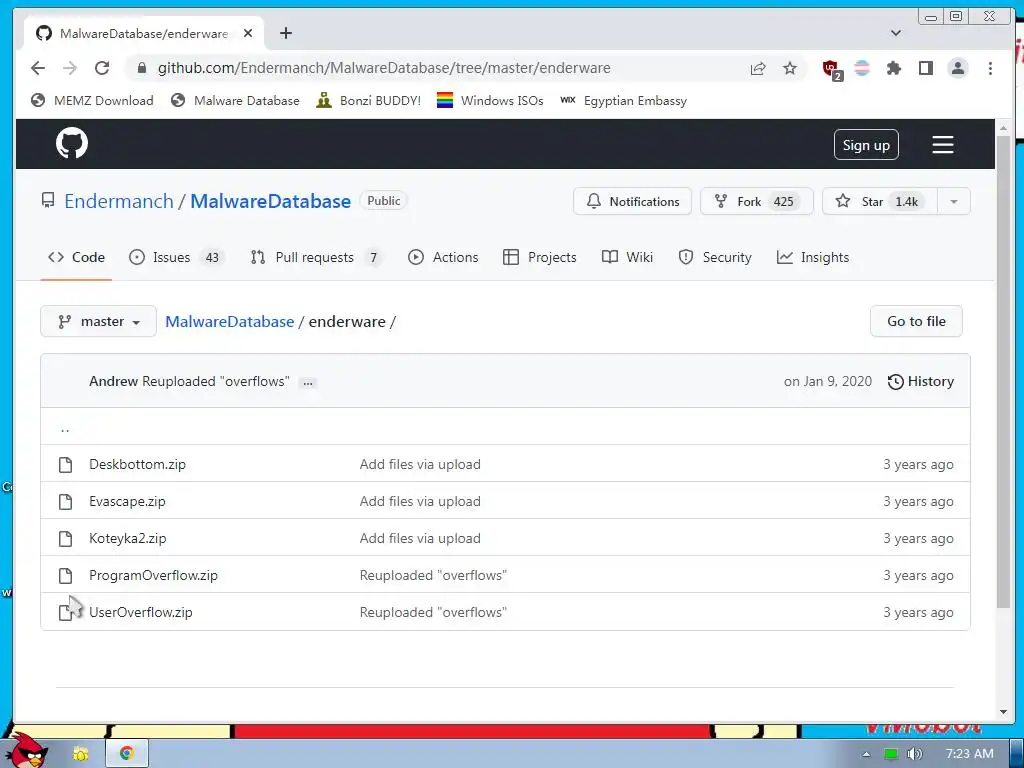Open the Extensions puzzle-piece icon
The width and height of the screenshot is (1024, 768).
click(893, 68)
